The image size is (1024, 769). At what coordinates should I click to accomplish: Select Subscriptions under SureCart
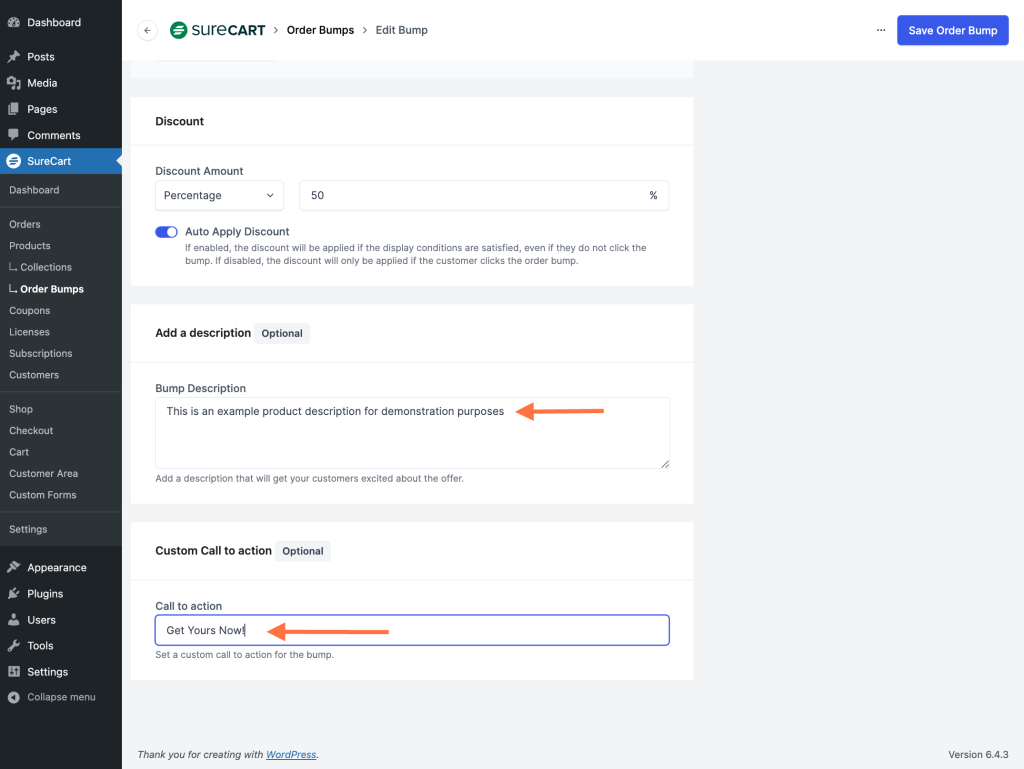tap(40, 353)
